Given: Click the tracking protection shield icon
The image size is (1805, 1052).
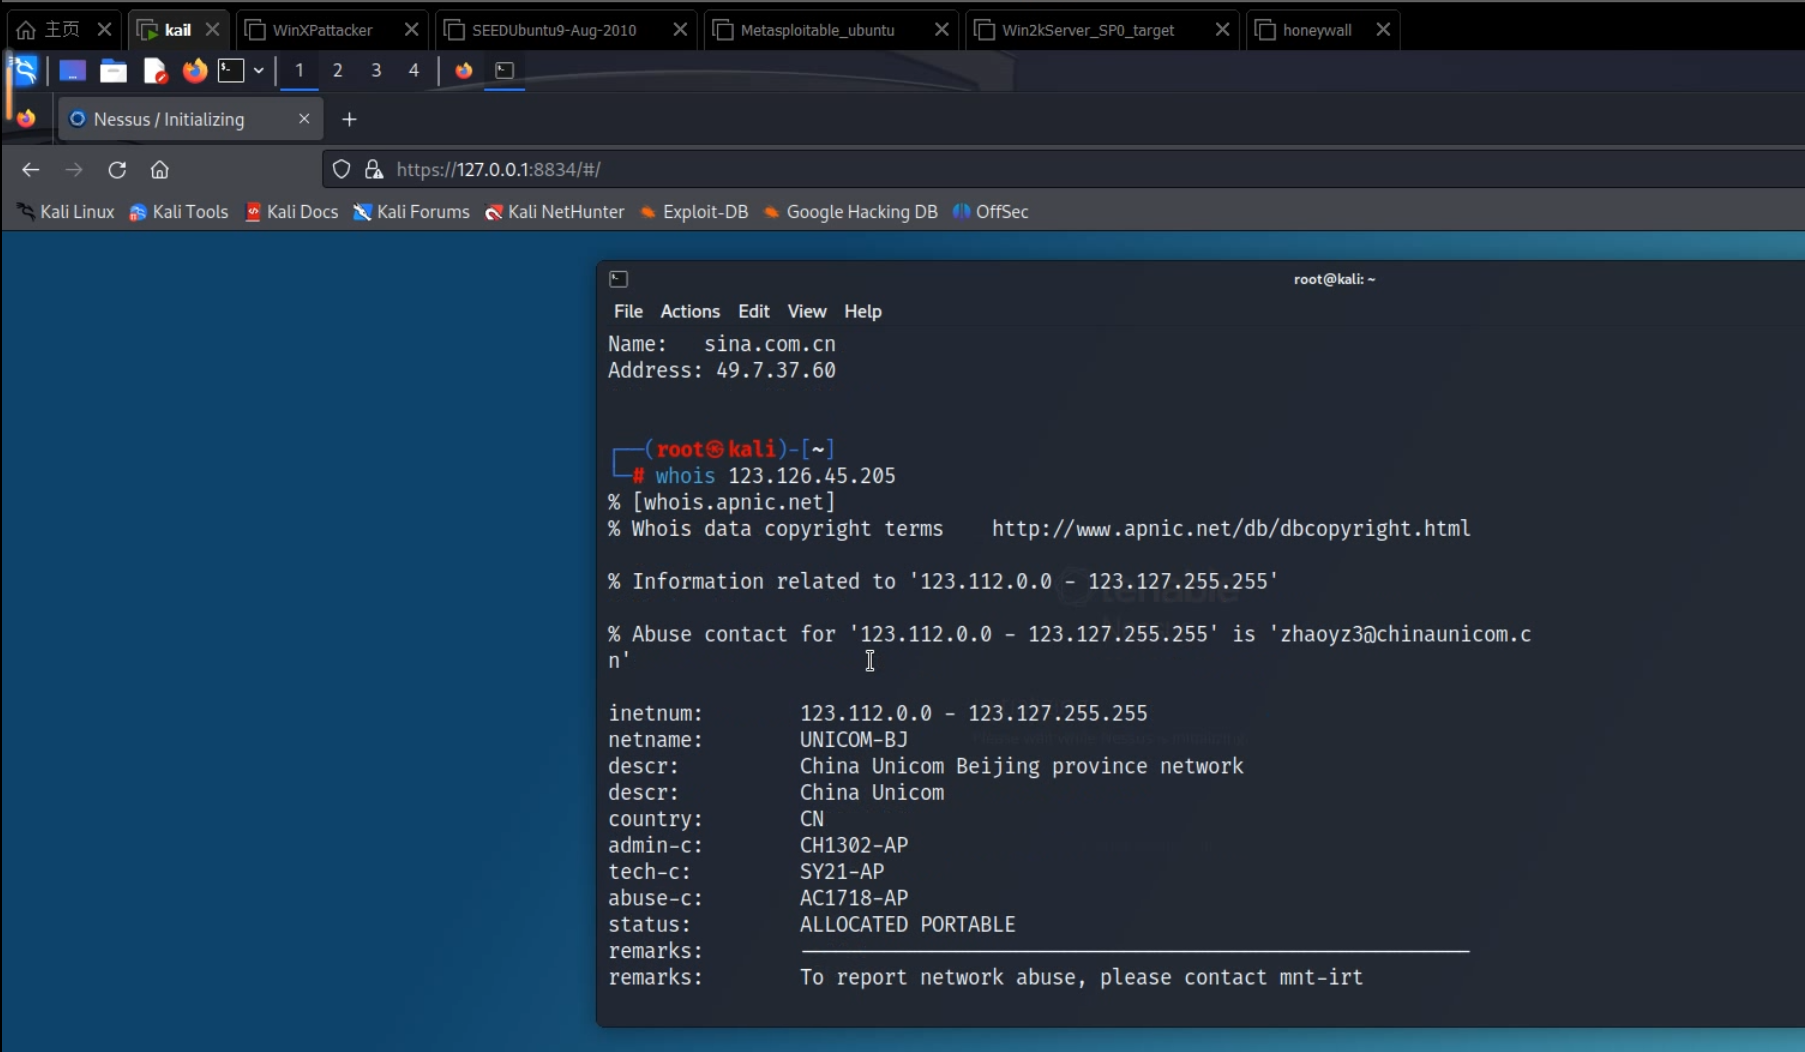Looking at the screenshot, I should tap(342, 170).
